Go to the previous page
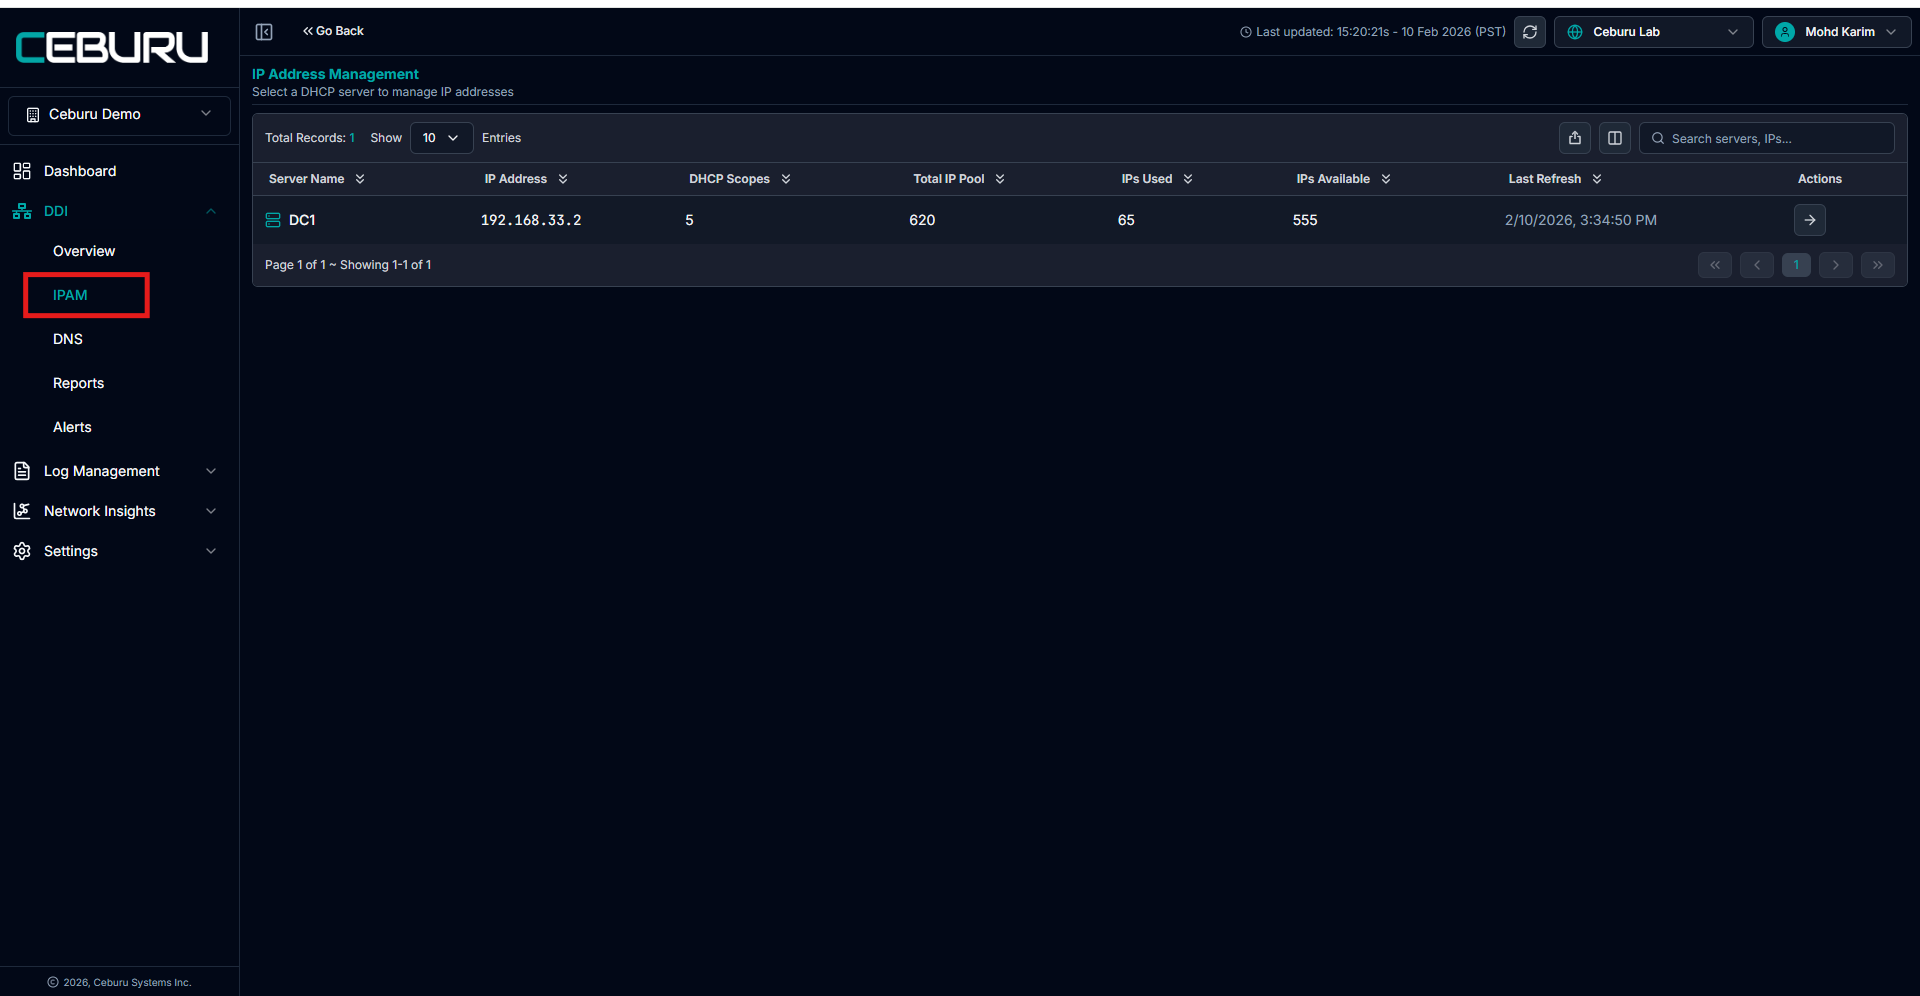1920x996 pixels. click(1757, 265)
